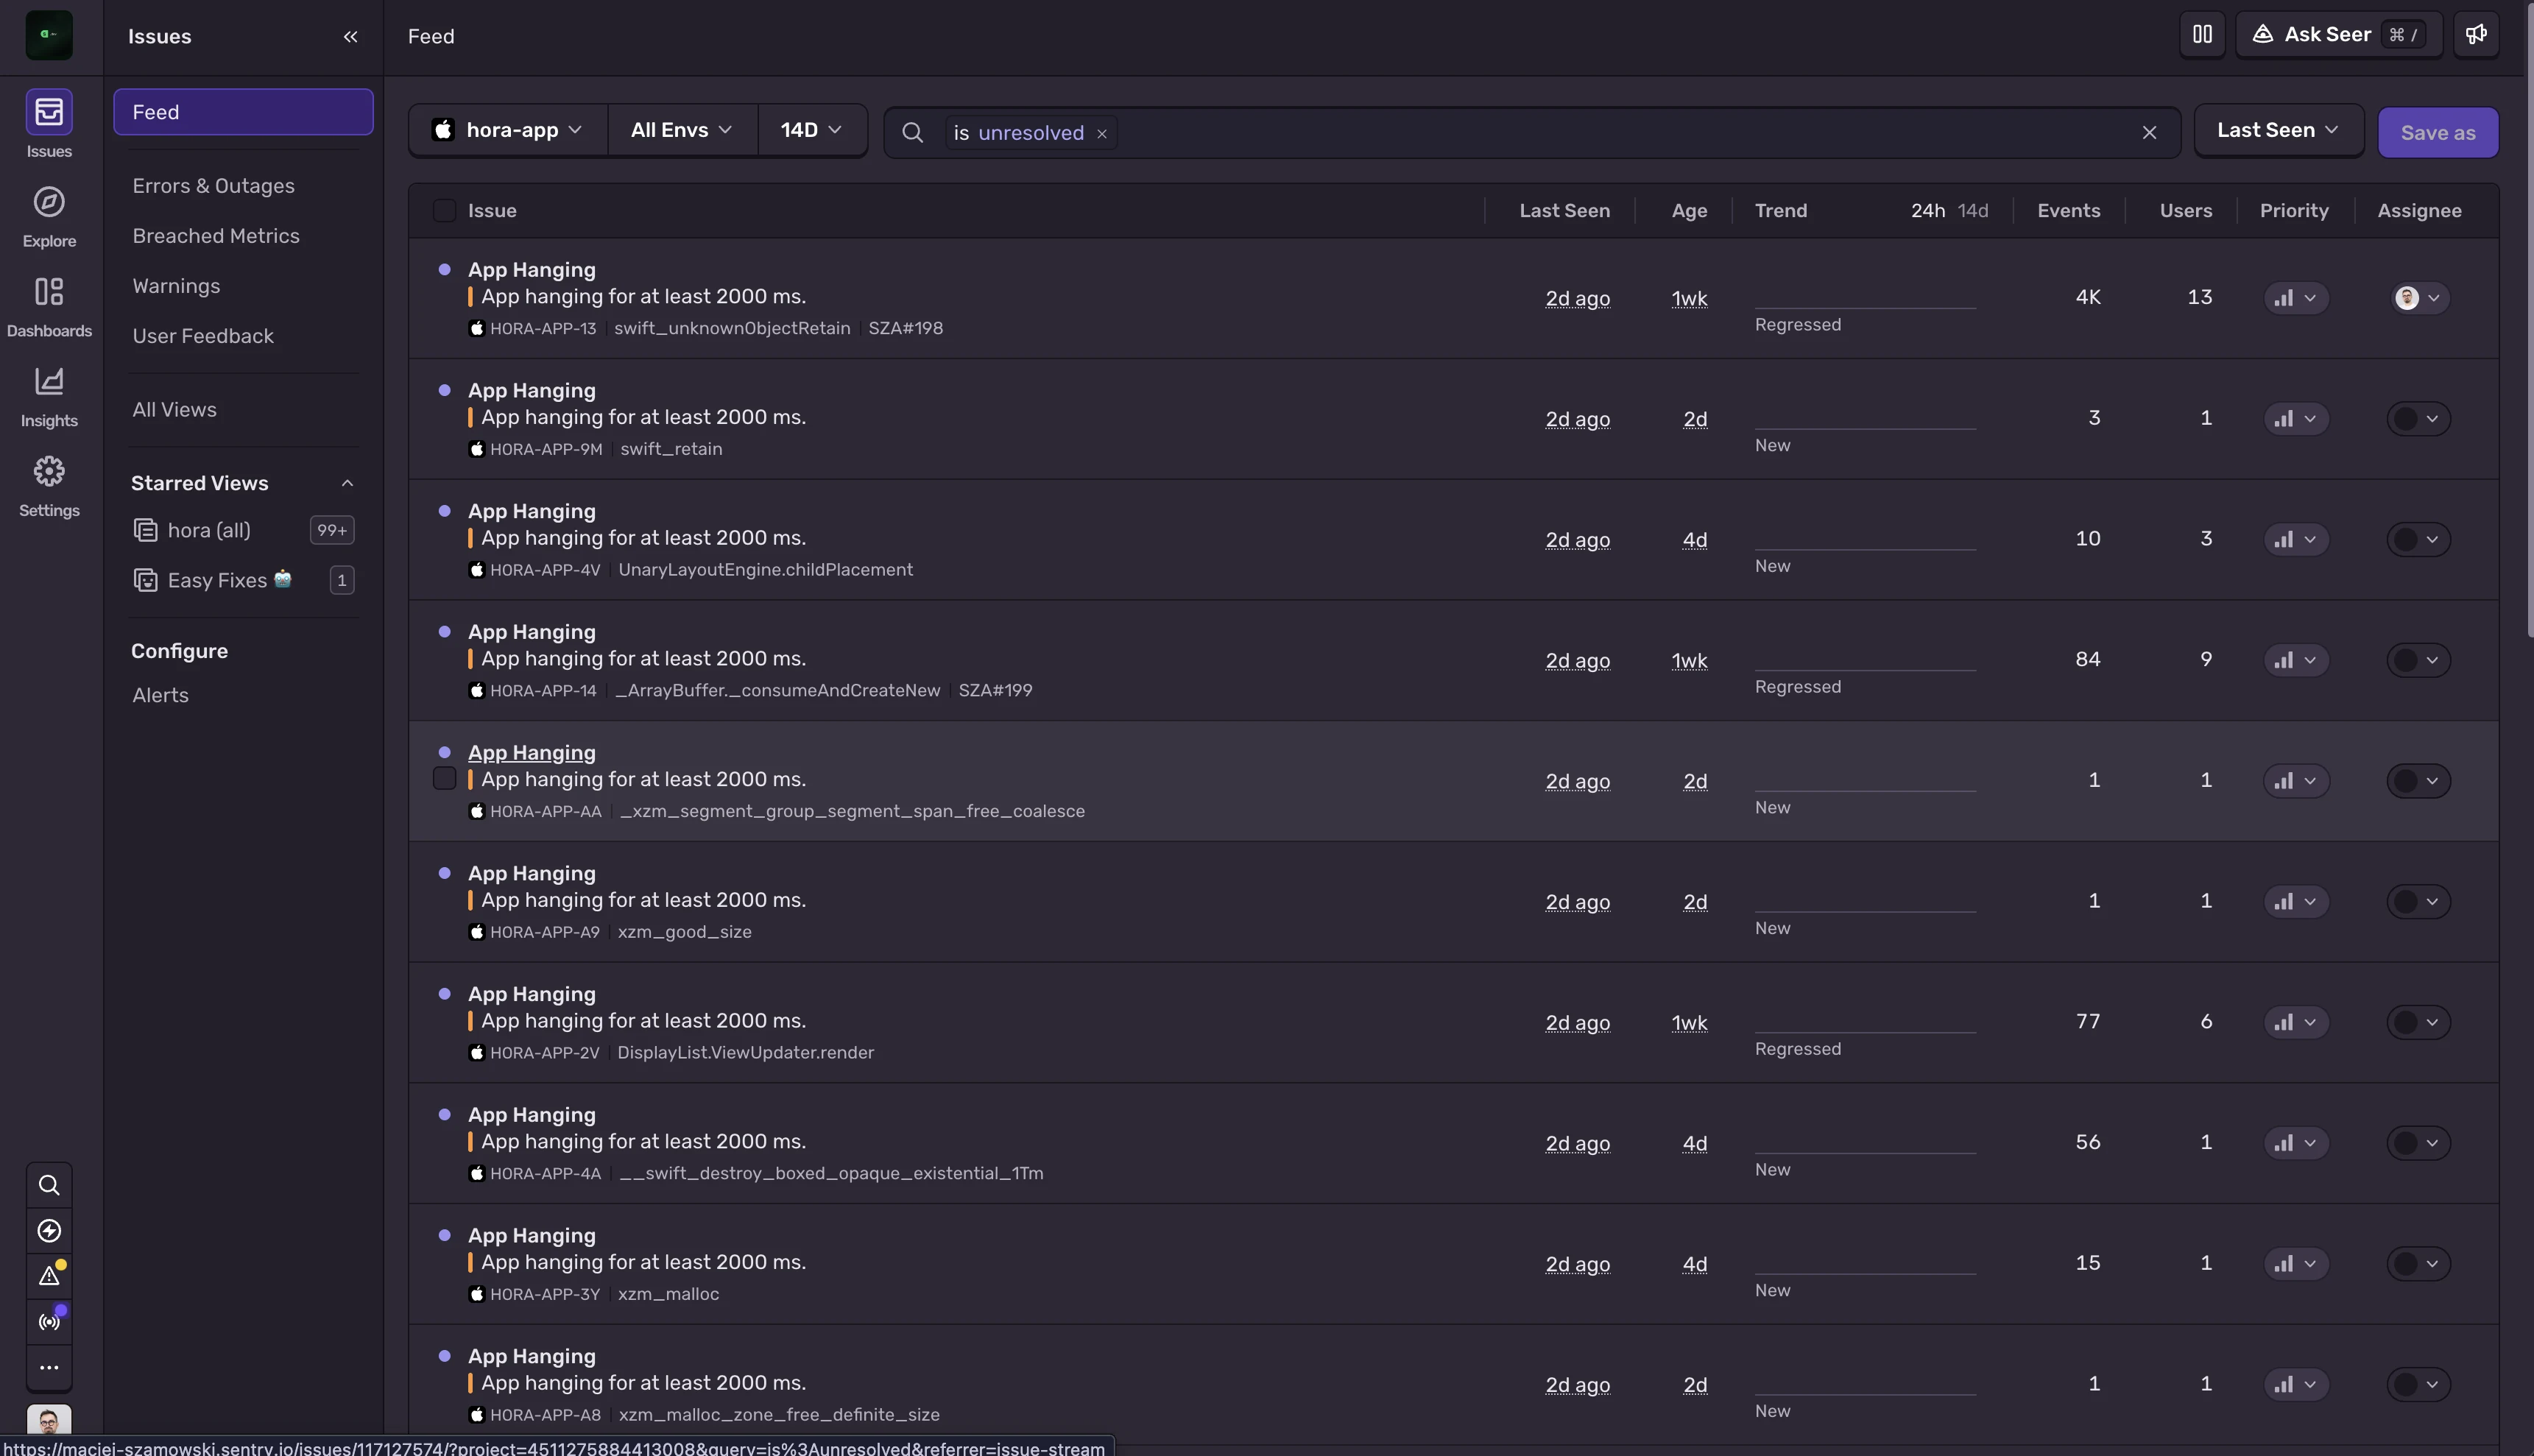Select Feed in the Issues menu
The height and width of the screenshot is (1456, 2534).
pos(243,112)
